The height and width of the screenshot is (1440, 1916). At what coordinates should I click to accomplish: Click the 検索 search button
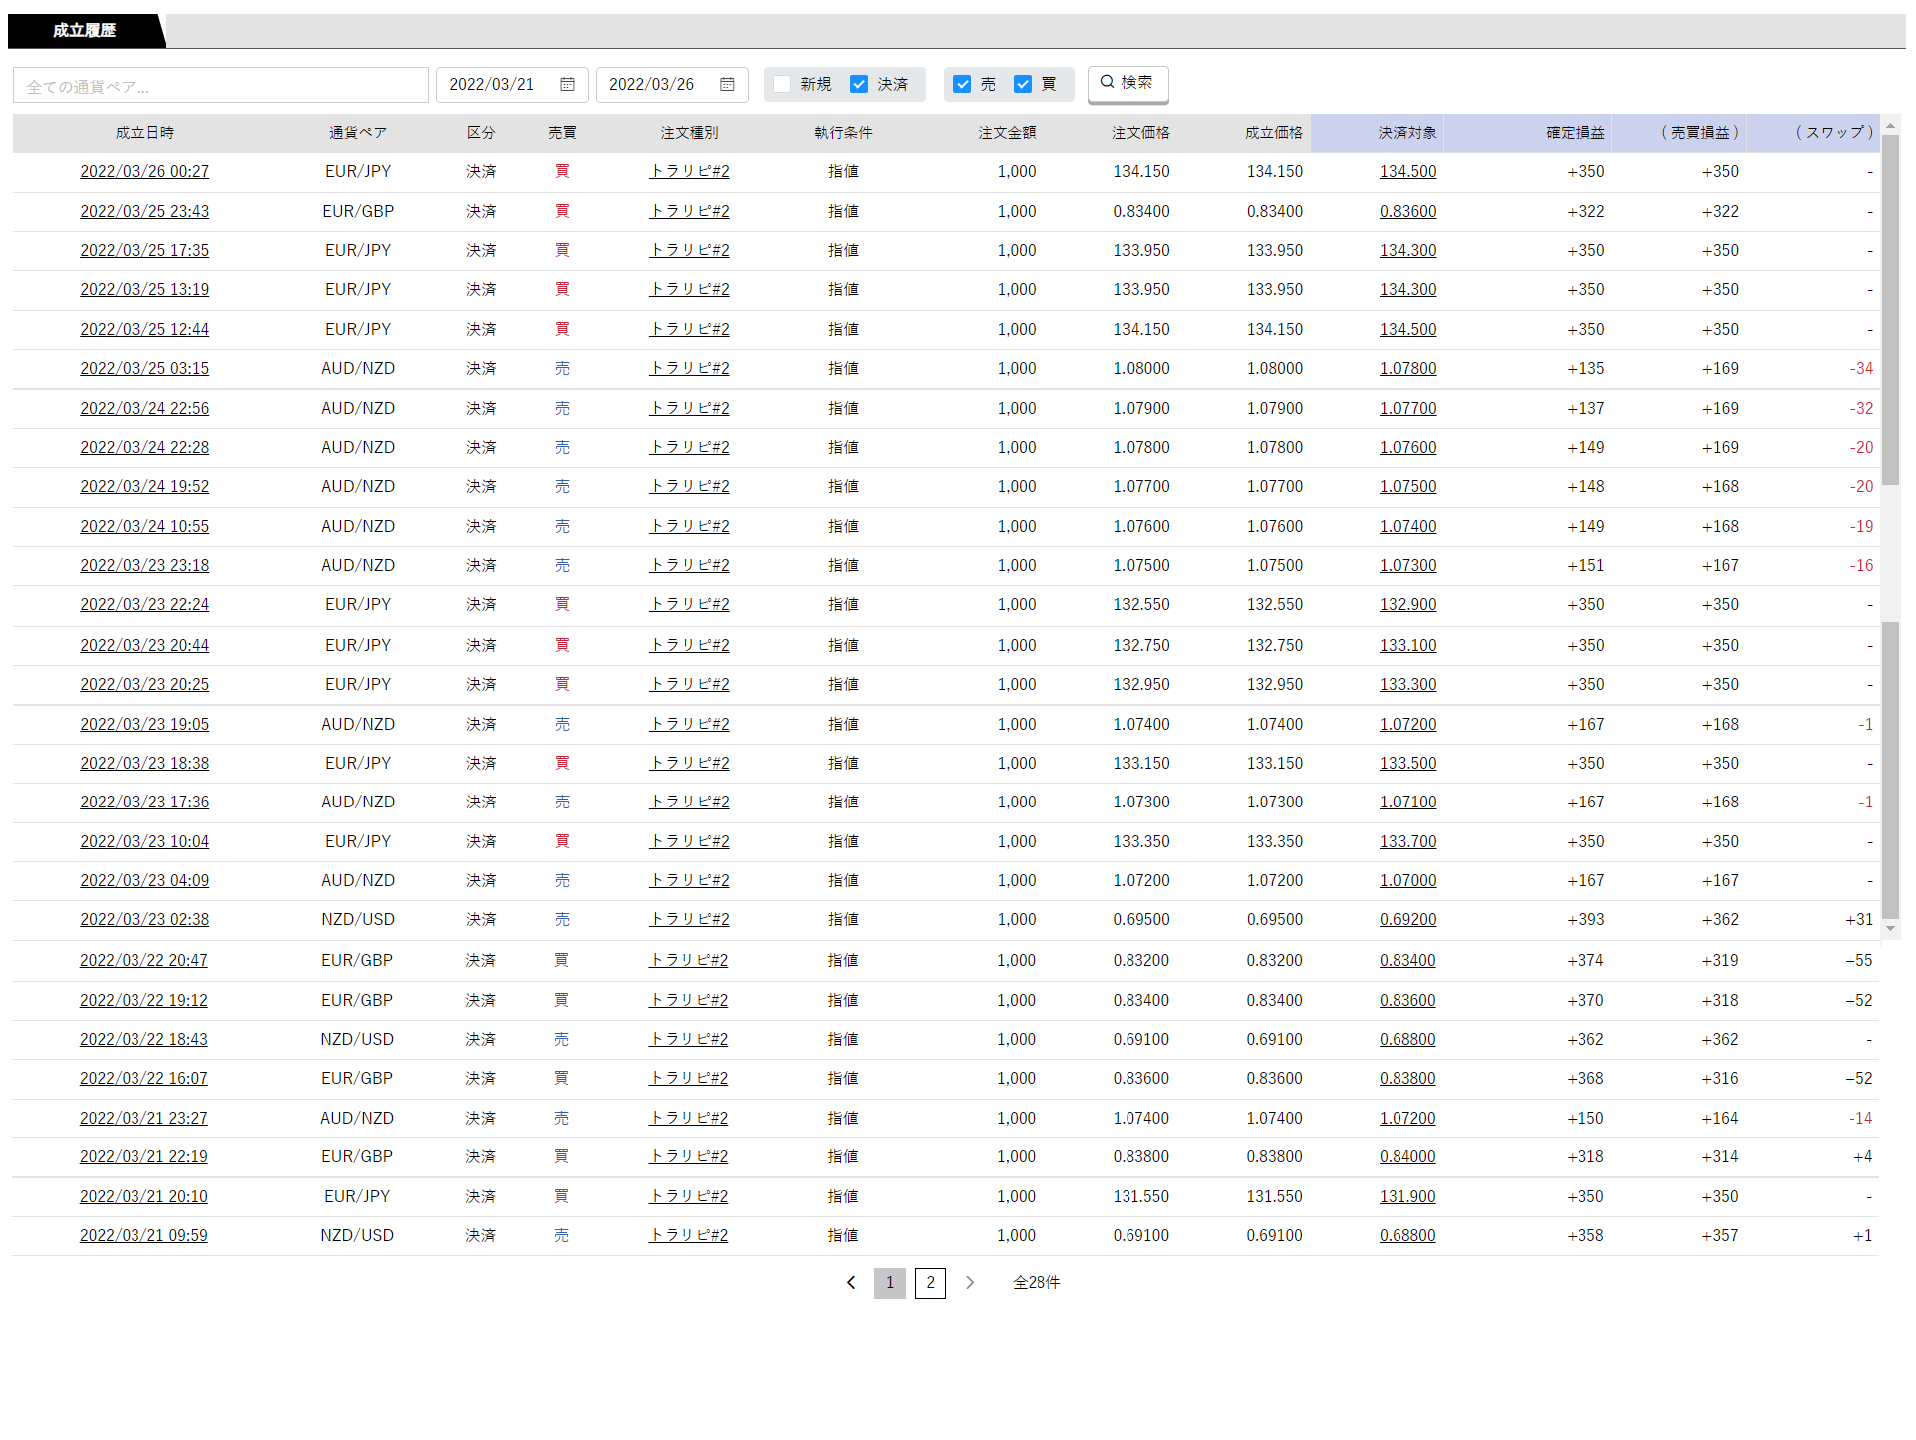click(1127, 83)
